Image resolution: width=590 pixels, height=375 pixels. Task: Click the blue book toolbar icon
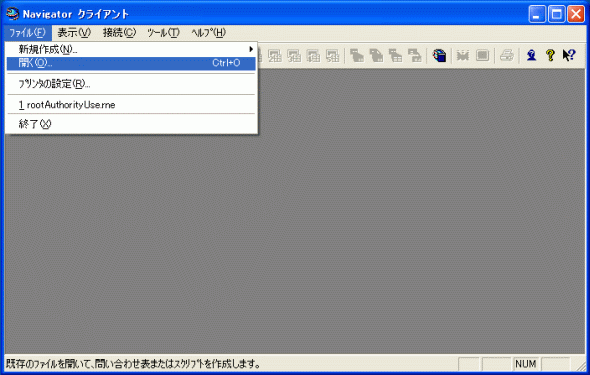point(439,56)
